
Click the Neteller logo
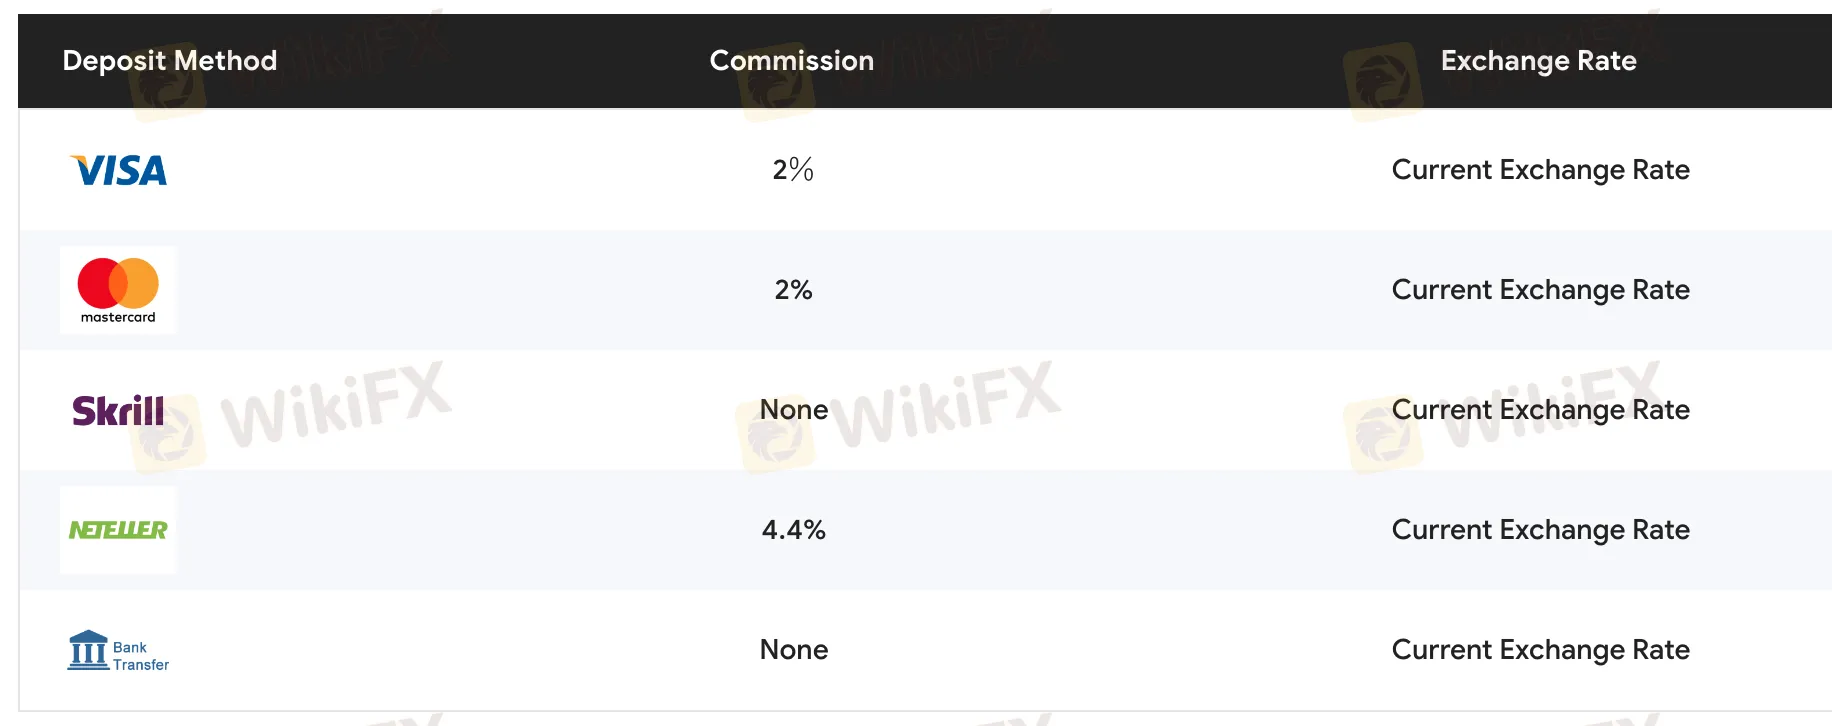point(118,530)
